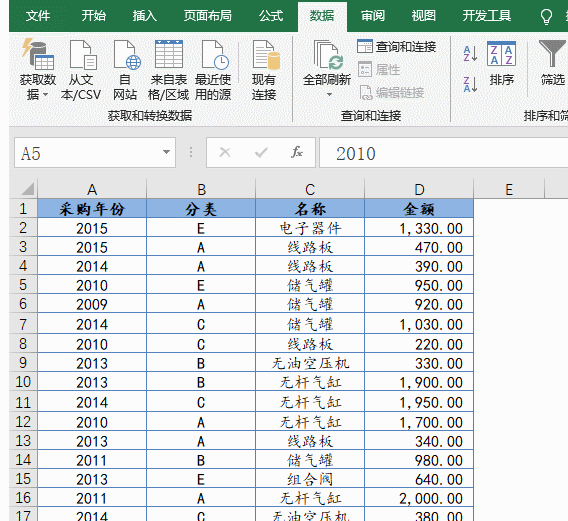
Task: Expand the 全部刷新 dropdown arrow
Action: [329, 95]
